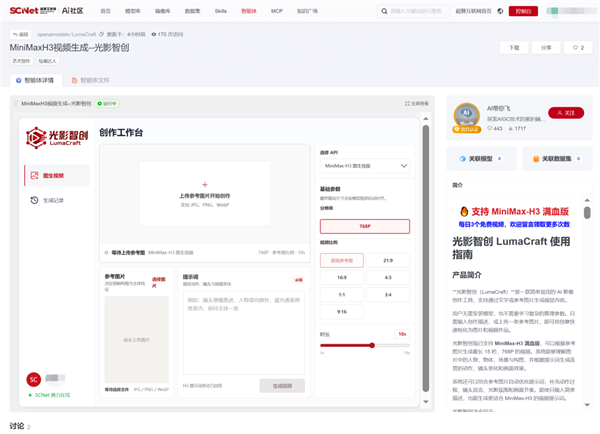Click the 返回 back button
The width and height of the screenshot is (600, 434).
click(21, 34)
